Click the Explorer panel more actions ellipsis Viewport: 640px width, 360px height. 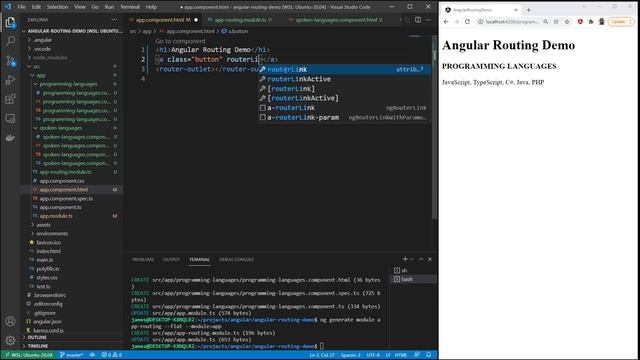114,20
